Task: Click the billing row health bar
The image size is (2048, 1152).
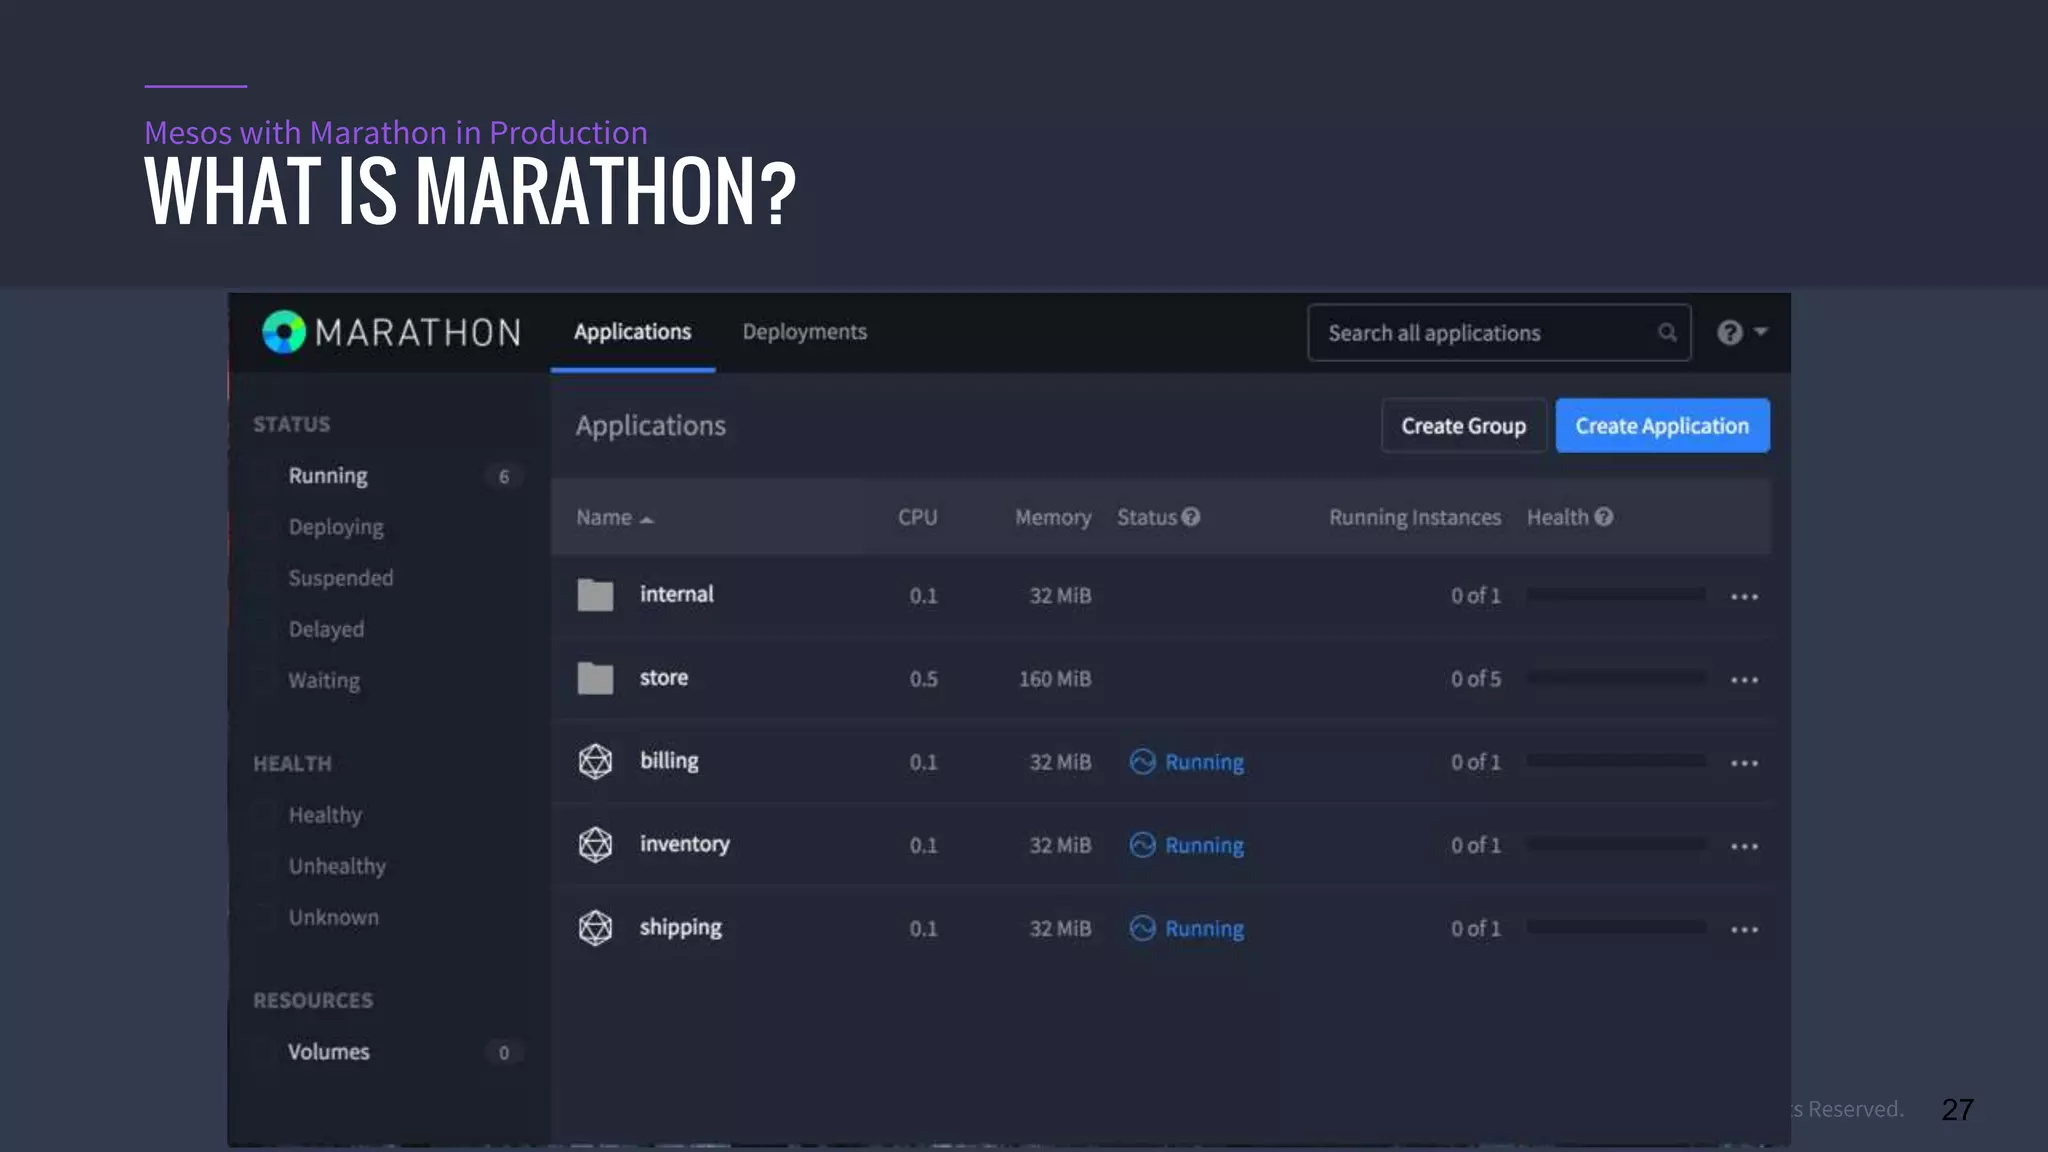Action: click(x=1616, y=761)
